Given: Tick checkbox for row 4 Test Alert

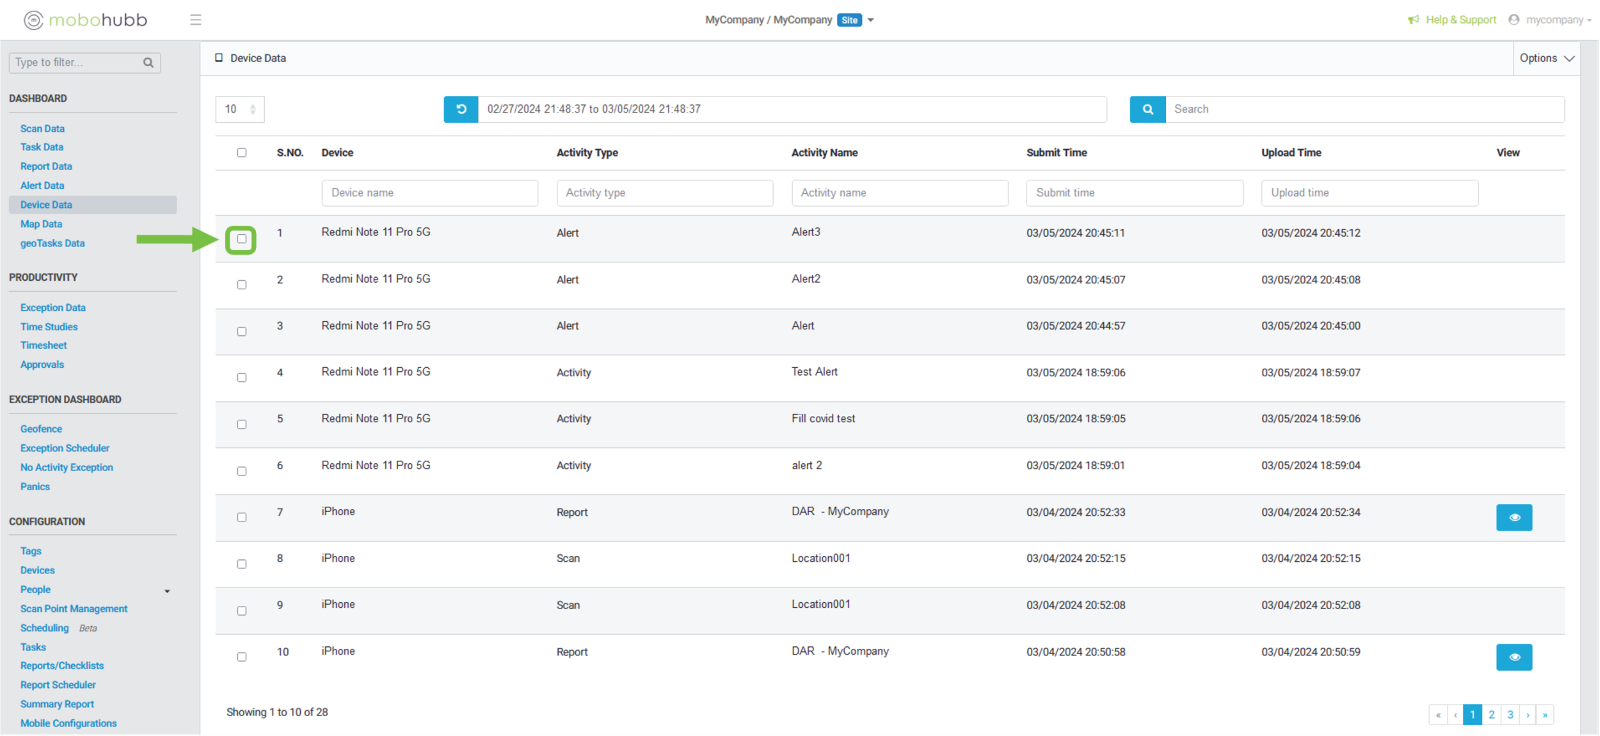Looking at the screenshot, I should (x=241, y=378).
